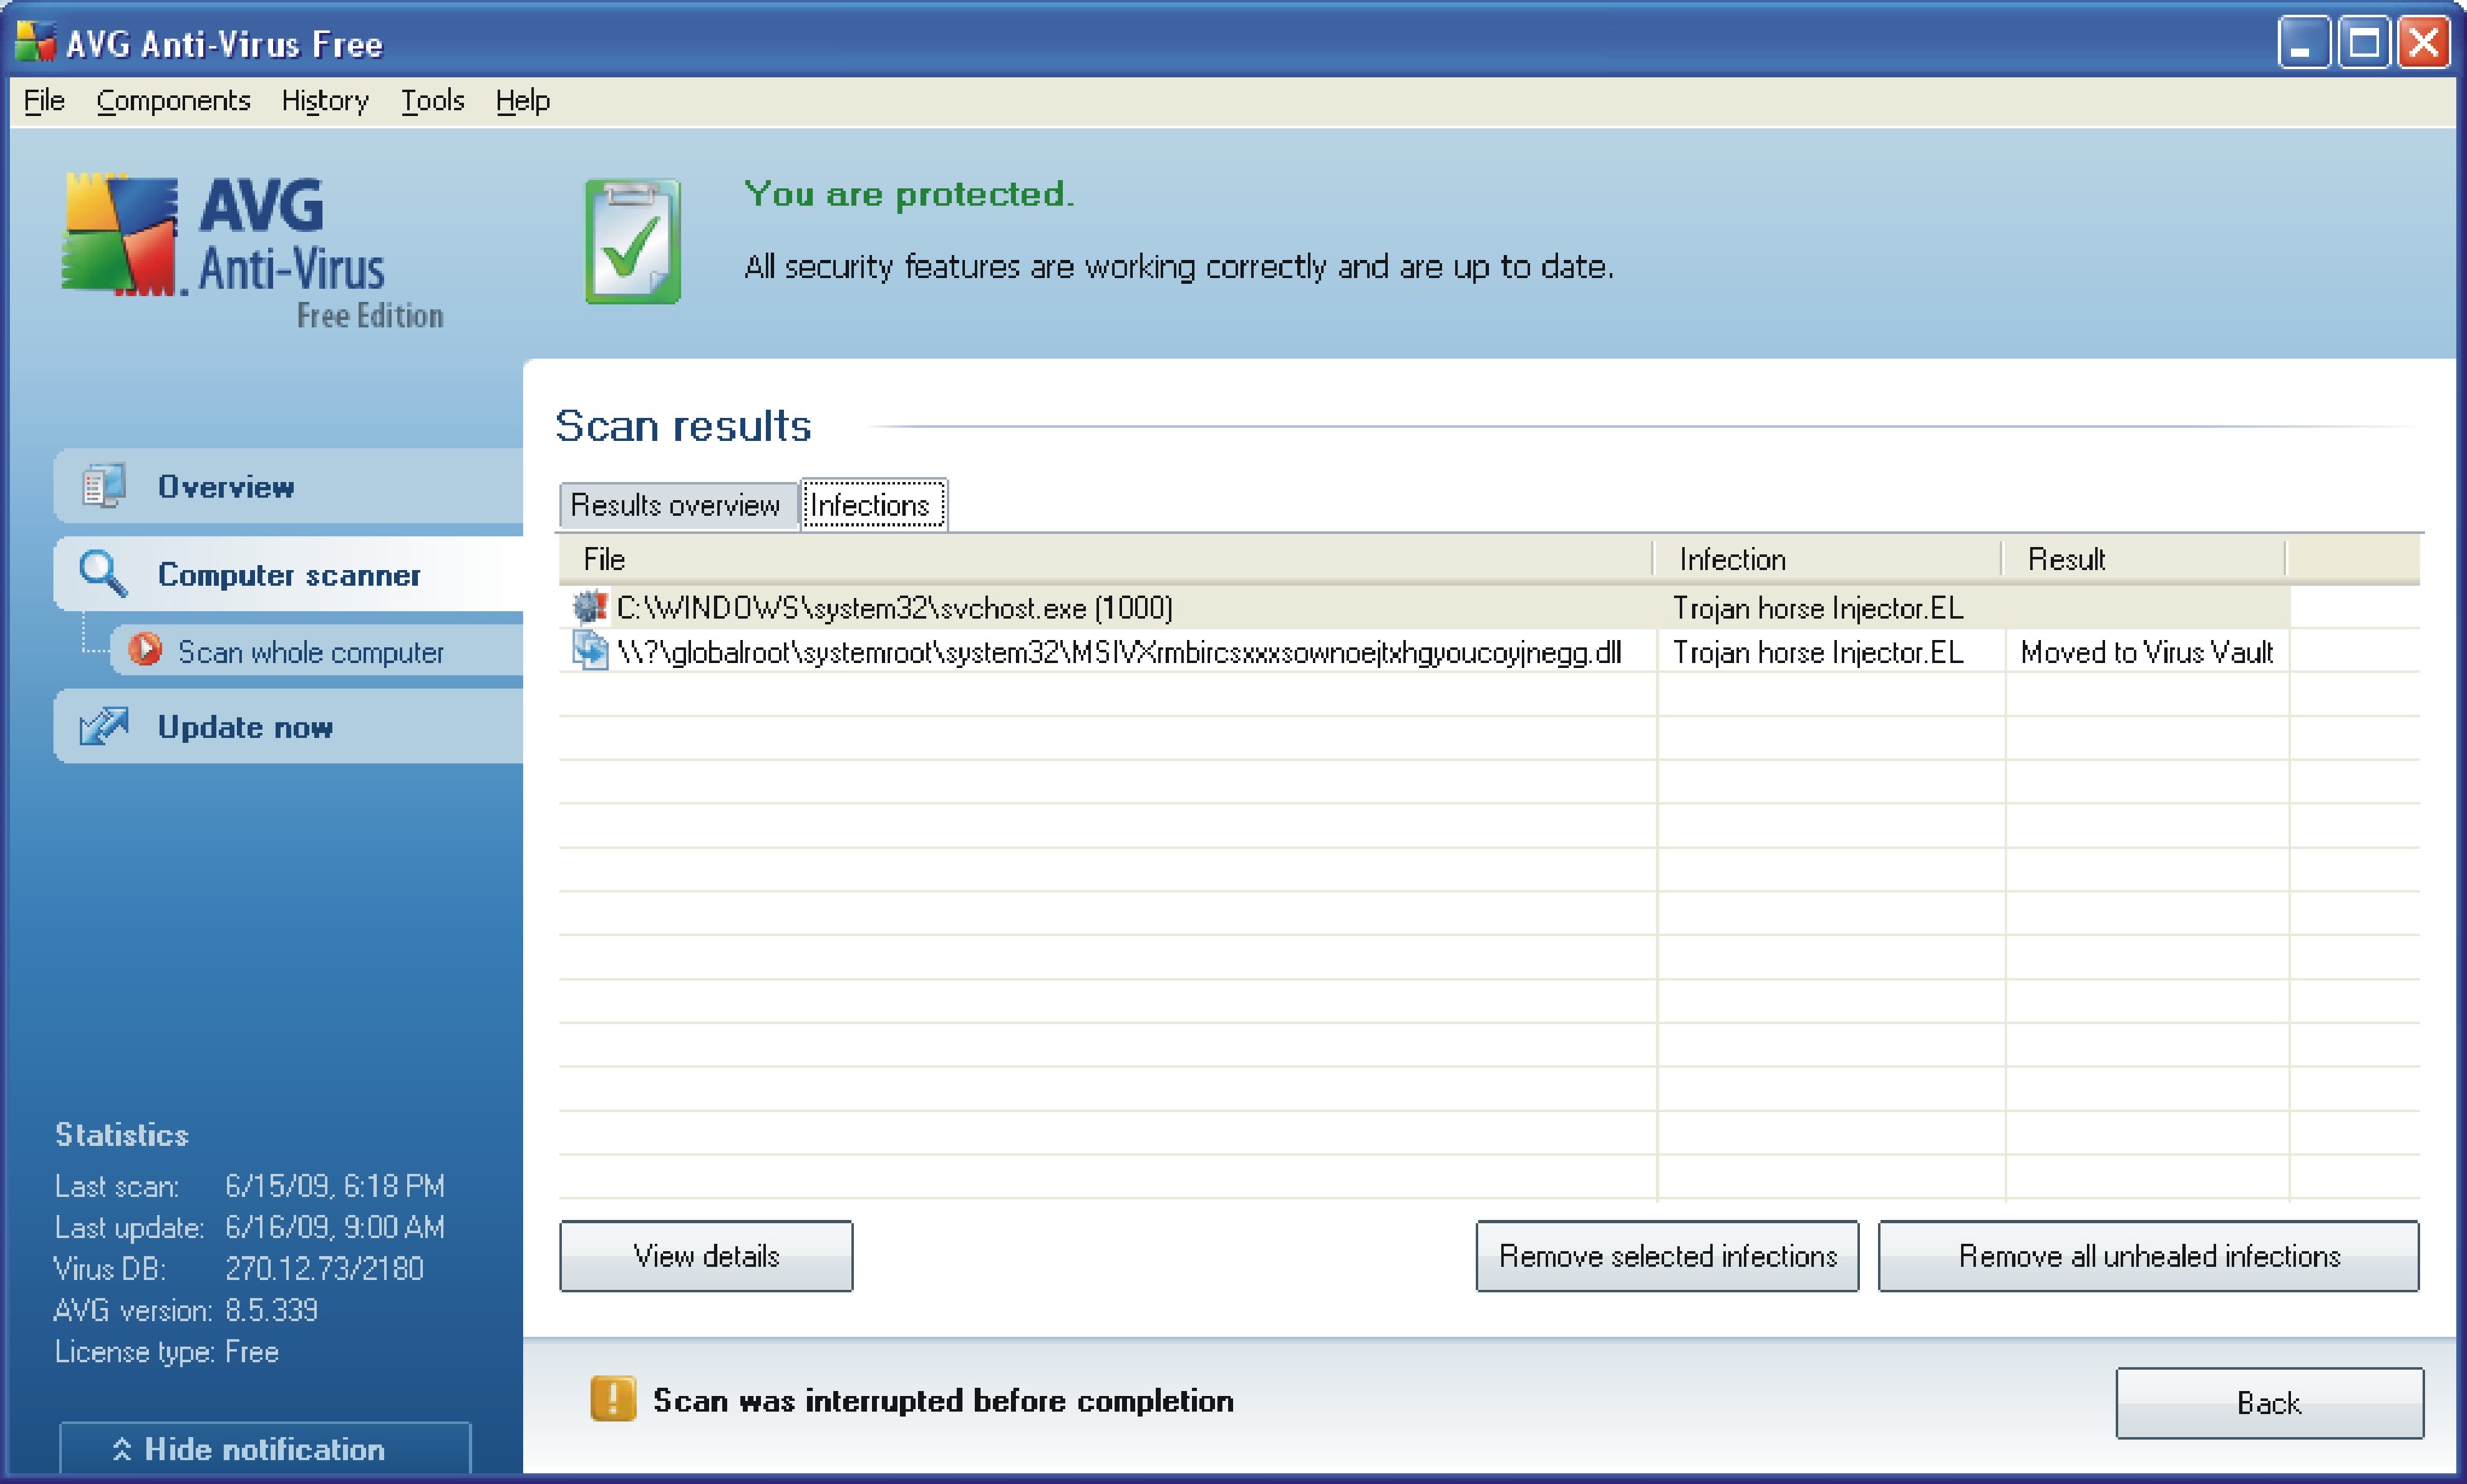The image size is (2467, 1484).
Task: Open the Components menu
Action: pos(173,101)
